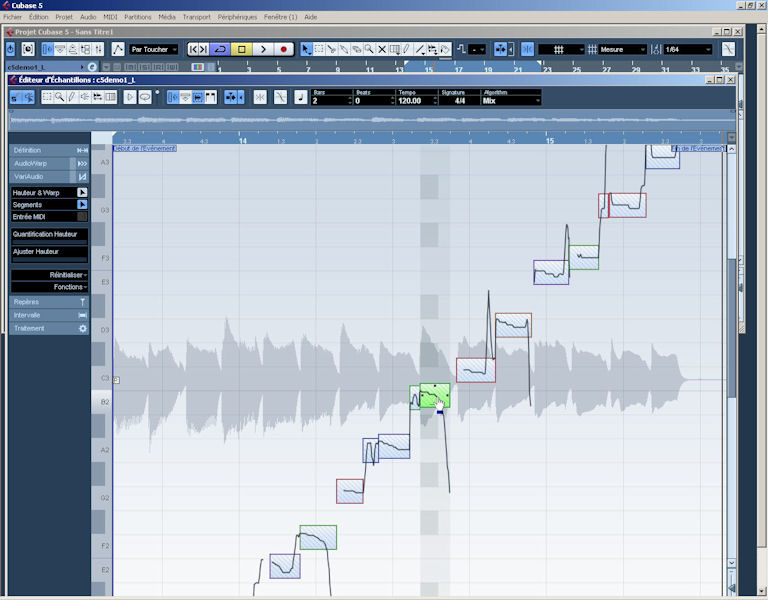Click the B2 key on the piano keyboard
Image resolution: width=768 pixels, height=600 pixels.
101,402
